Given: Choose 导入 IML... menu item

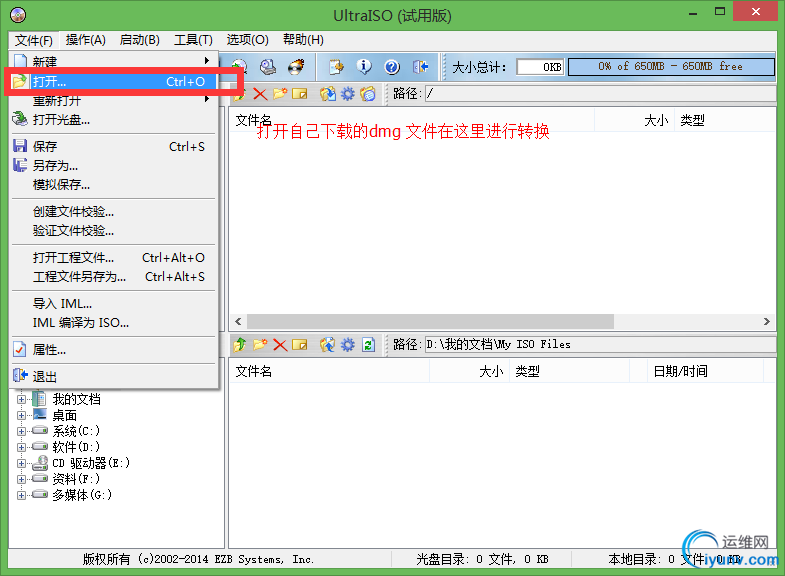Looking at the screenshot, I should click(x=114, y=304).
